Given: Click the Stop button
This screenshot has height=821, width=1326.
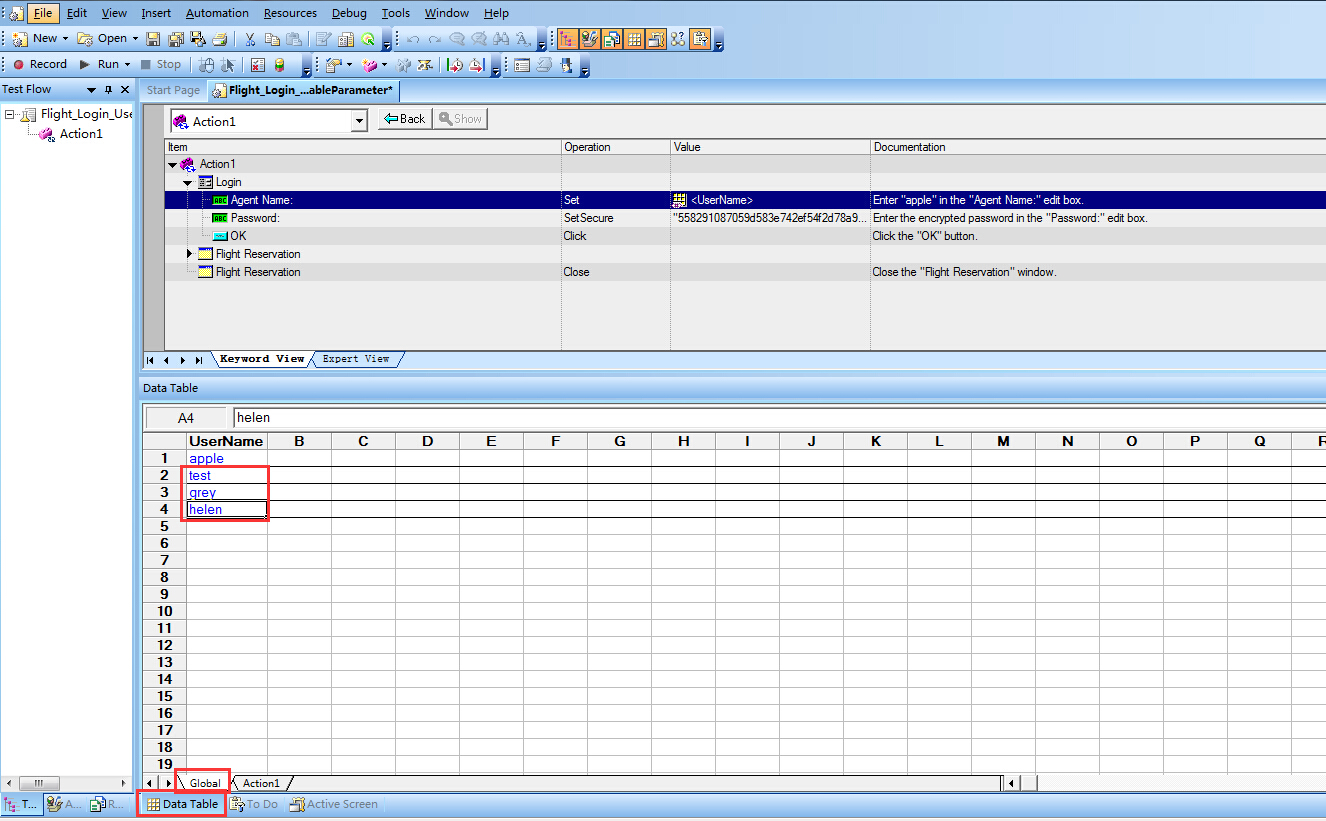Looking at the screenshot, I should click(x=160, y=64).
